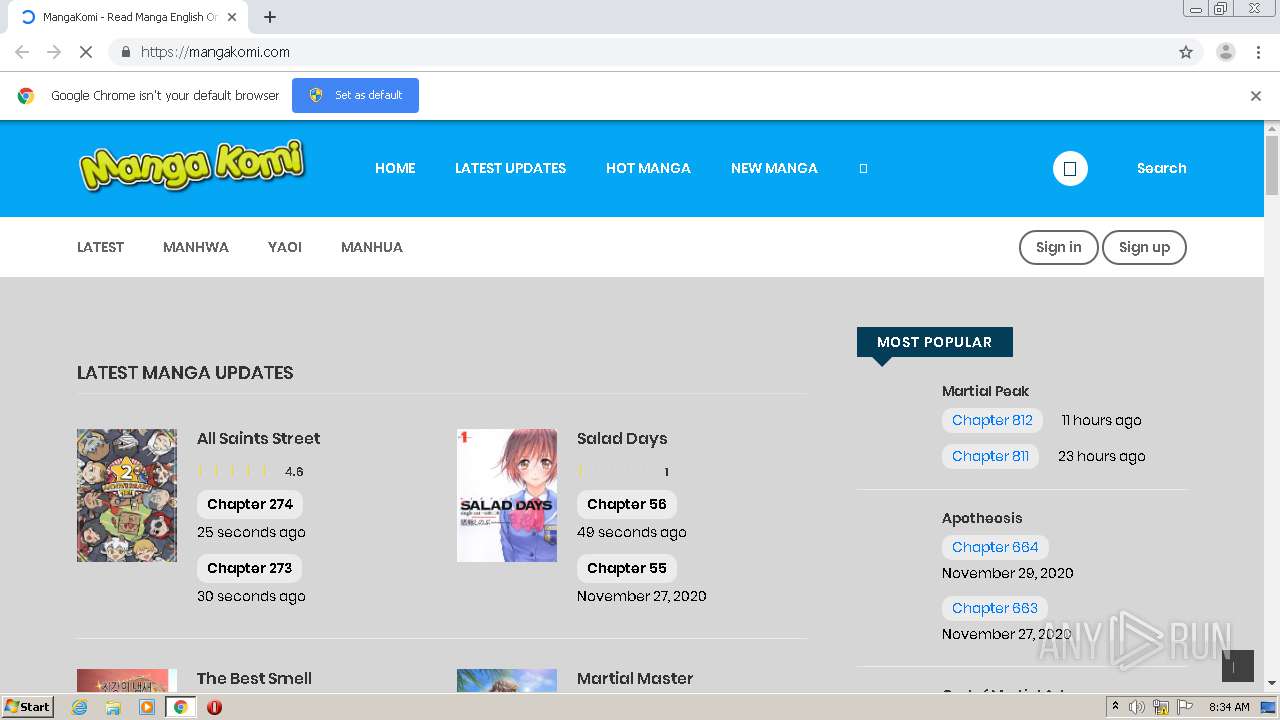Select the YAOI sub-menu tab
Image resolution: width=1280 pixels, height=720 pixels.
click(x=285, y=247)
